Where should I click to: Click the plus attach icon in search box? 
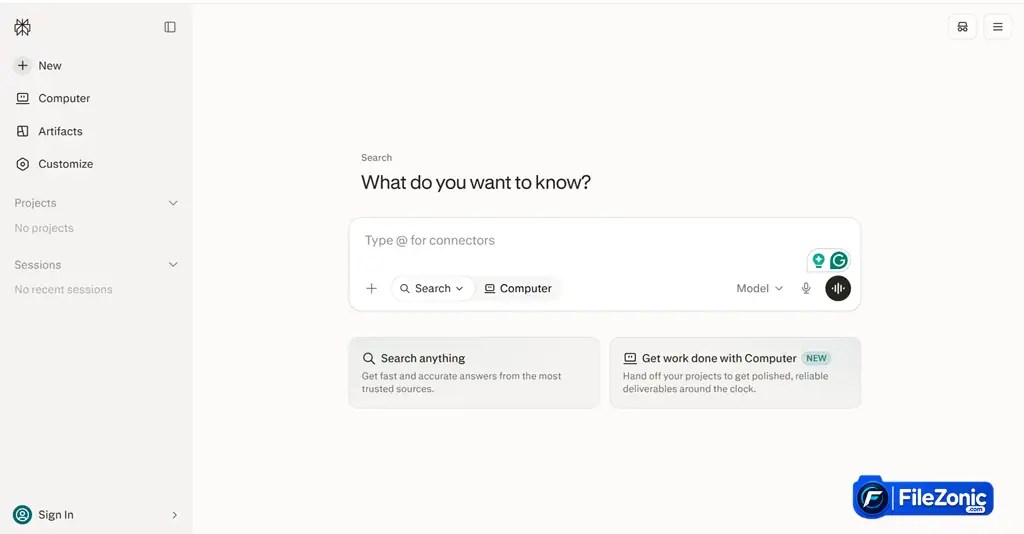tap(372, 288)
